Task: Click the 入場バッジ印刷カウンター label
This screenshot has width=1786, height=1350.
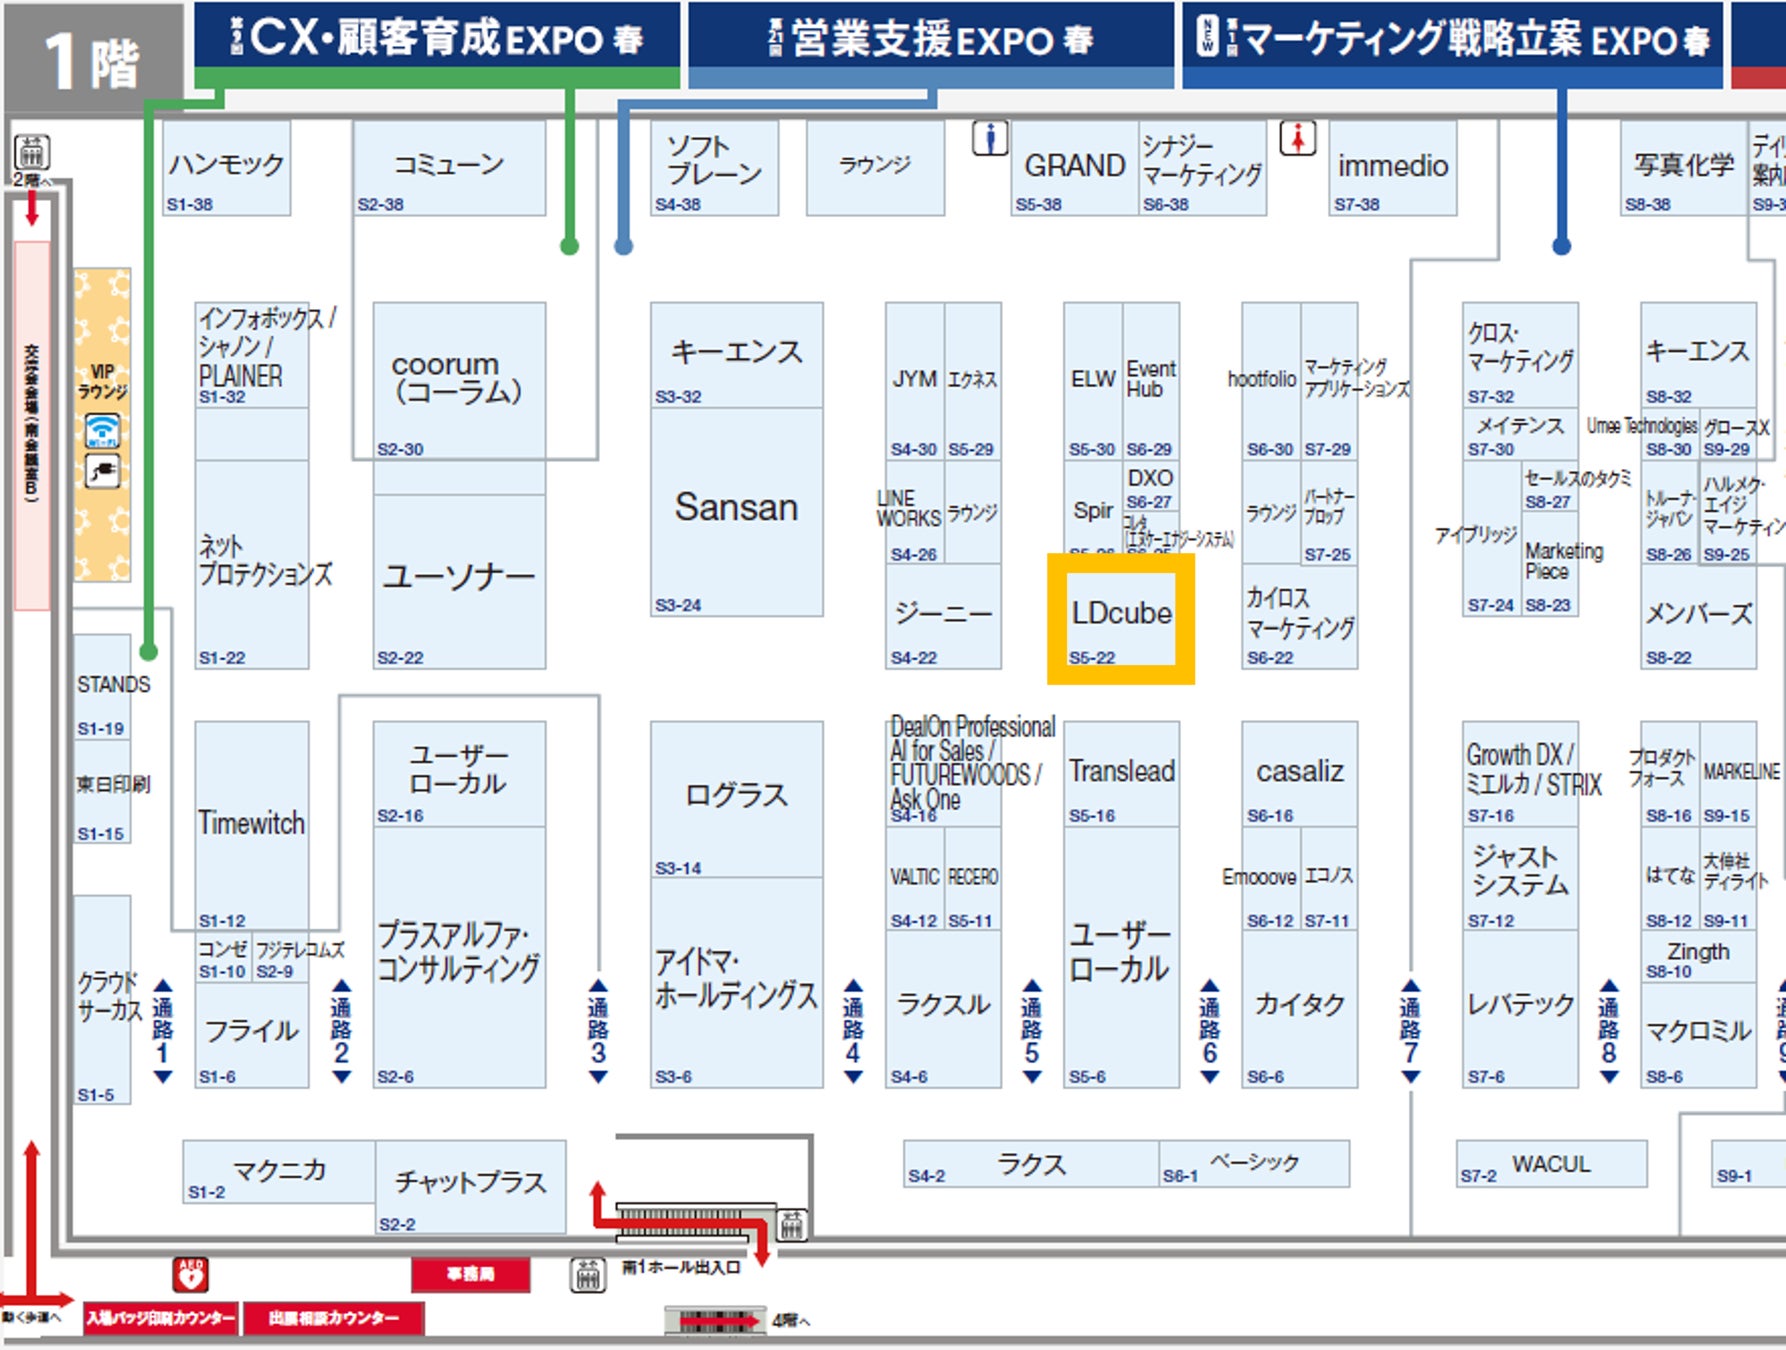Action: pos(161,1318)
